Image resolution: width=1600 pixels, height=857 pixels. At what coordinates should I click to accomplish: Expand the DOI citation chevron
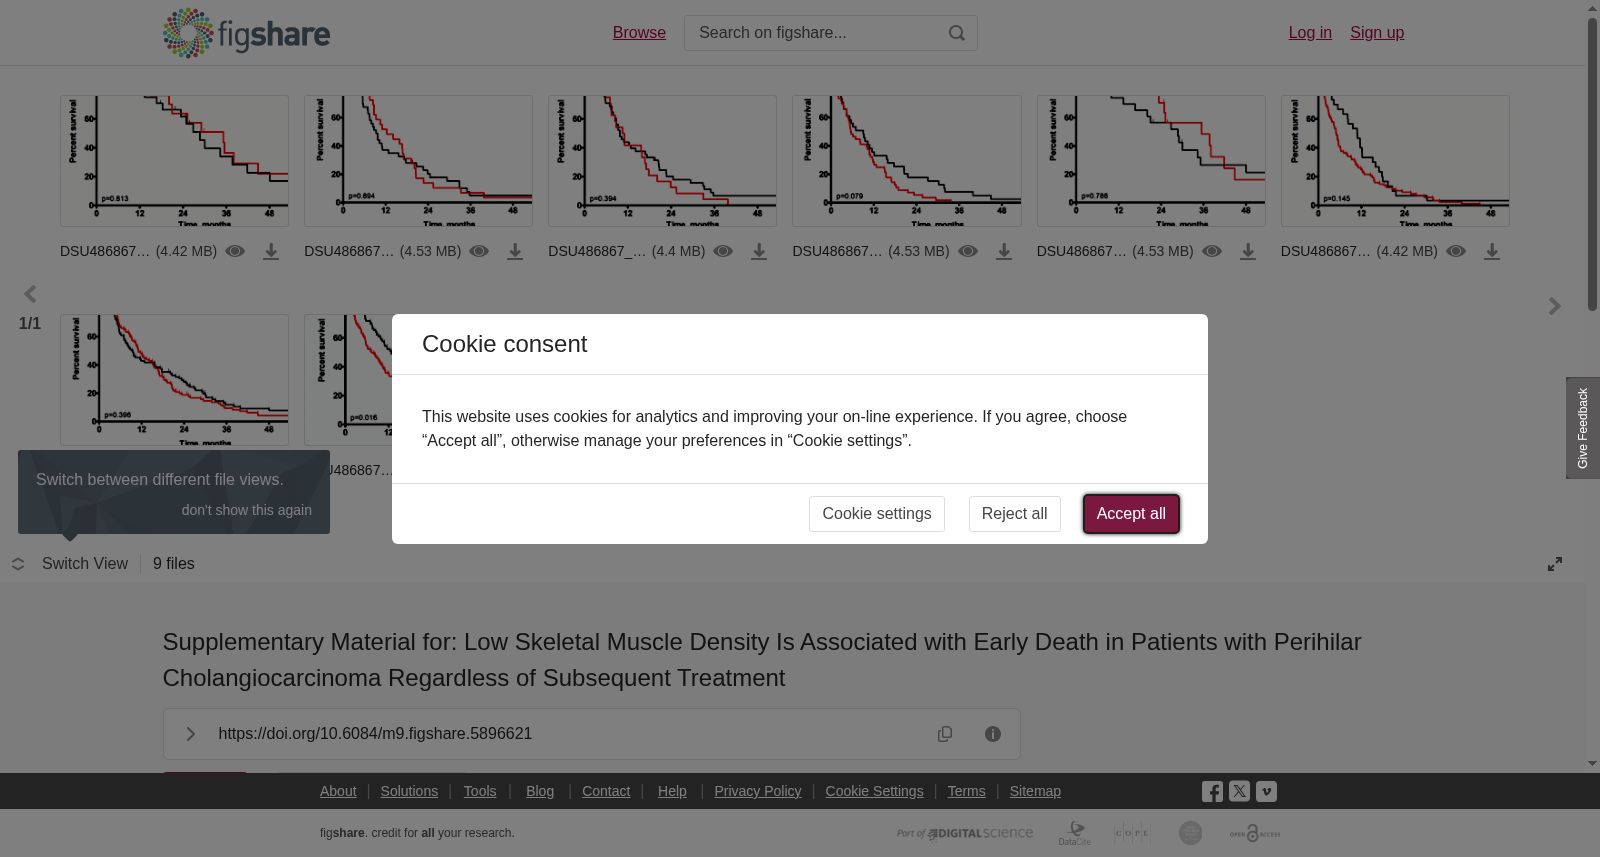[x=190, y=734]
